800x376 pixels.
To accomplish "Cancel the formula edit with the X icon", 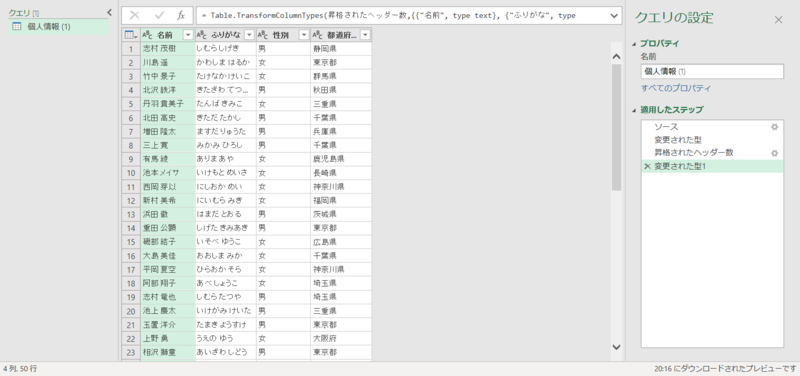I will tap(135, 15).
